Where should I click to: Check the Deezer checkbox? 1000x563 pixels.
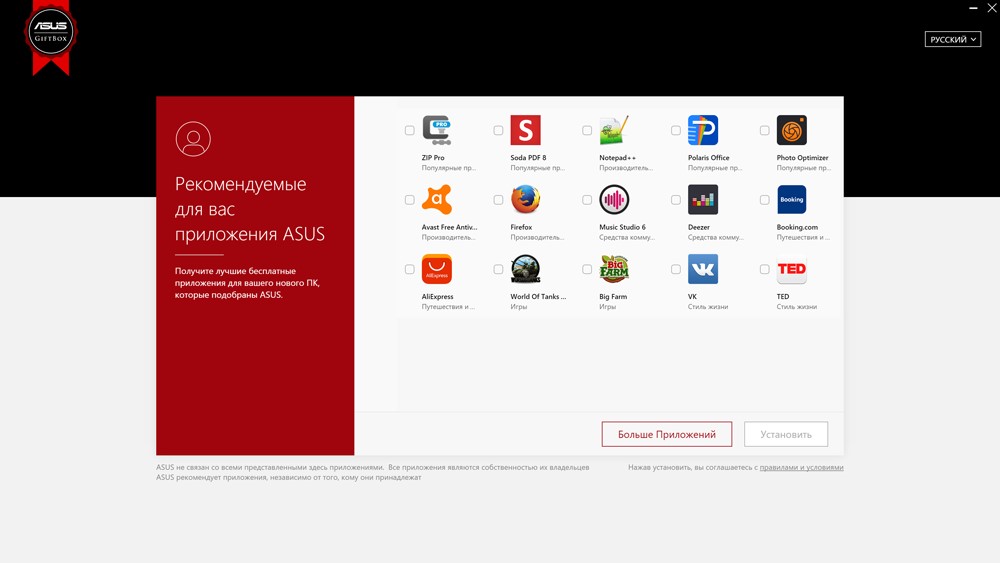coord(675,200)
